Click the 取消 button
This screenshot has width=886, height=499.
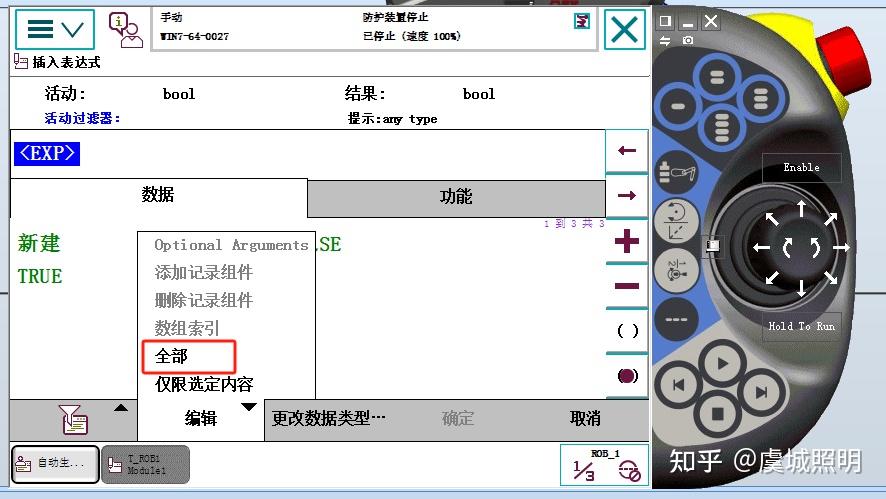[x=585, y=419]
